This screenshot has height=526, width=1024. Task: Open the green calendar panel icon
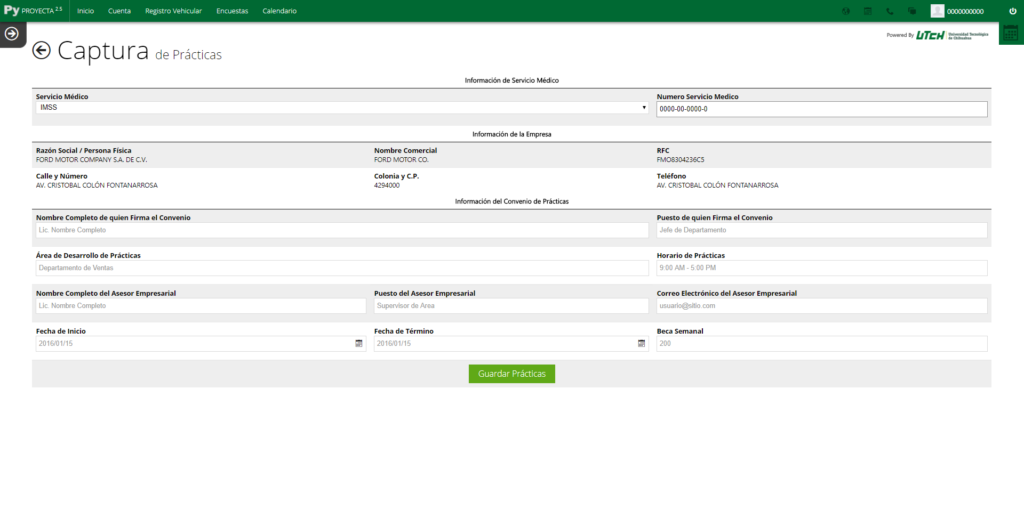(1010, 33)
